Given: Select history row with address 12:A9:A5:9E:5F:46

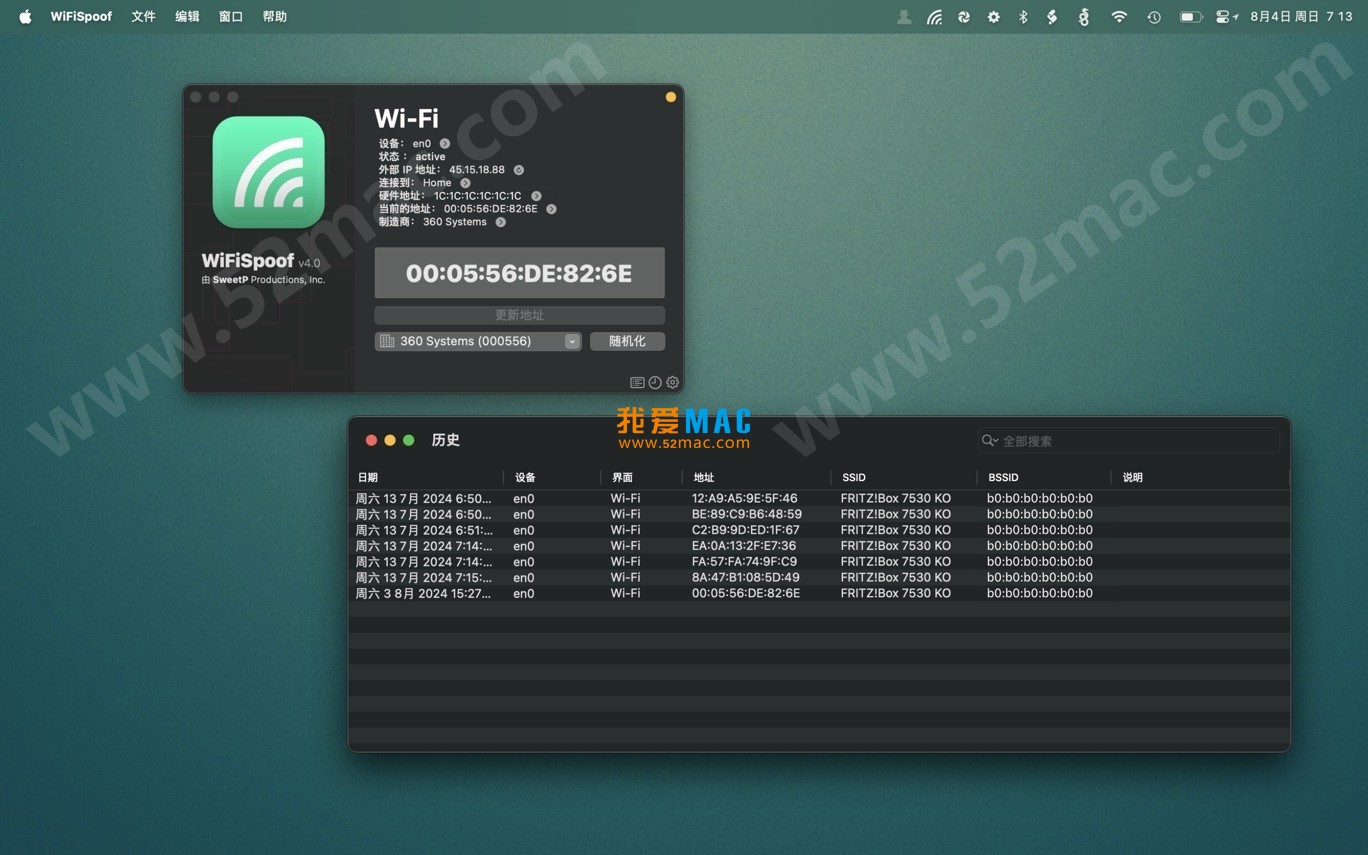Looking at the screenshot, I should pos(744,498).
